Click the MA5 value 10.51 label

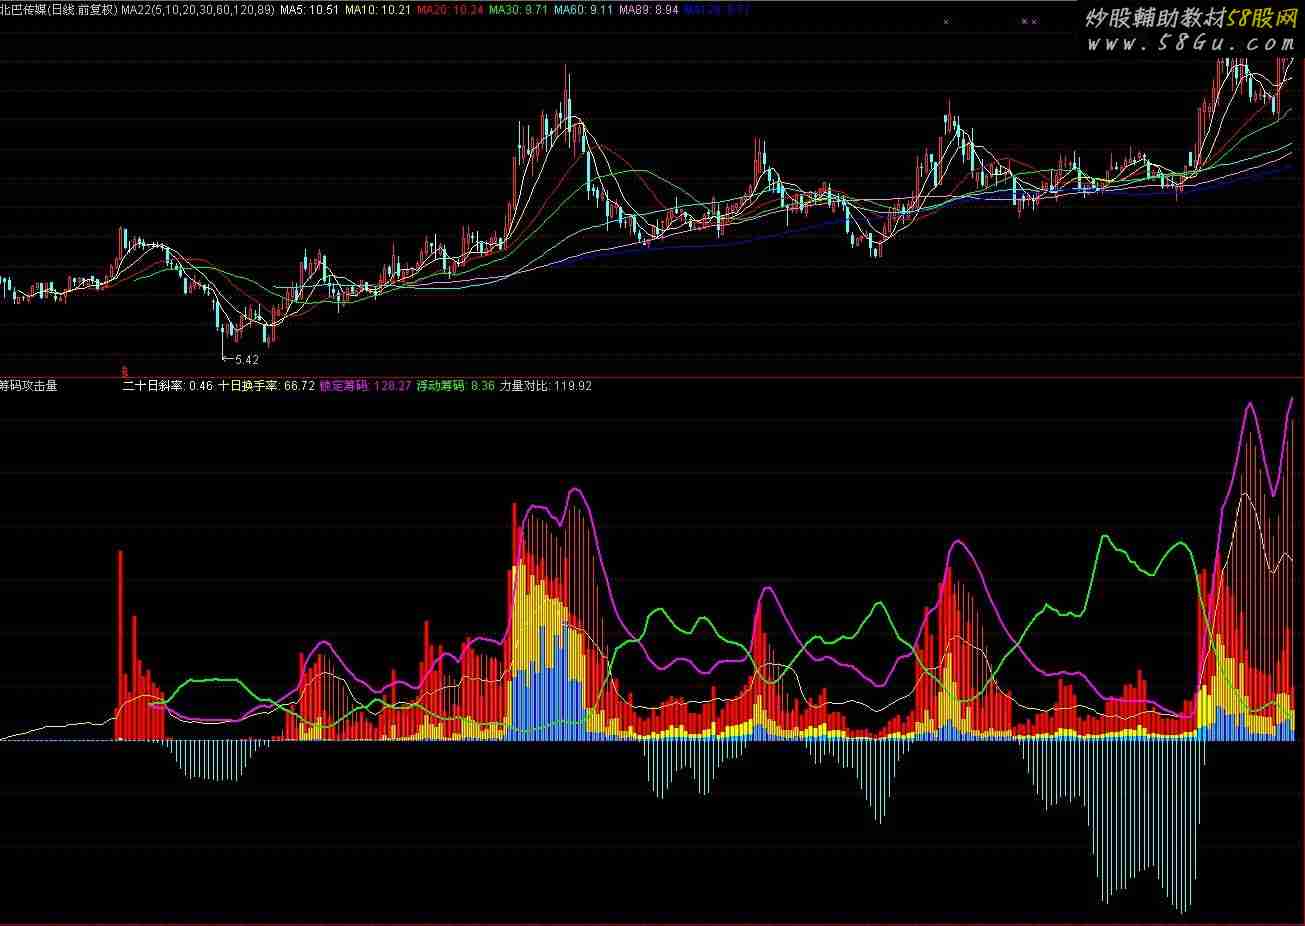(x=309, y=10)
